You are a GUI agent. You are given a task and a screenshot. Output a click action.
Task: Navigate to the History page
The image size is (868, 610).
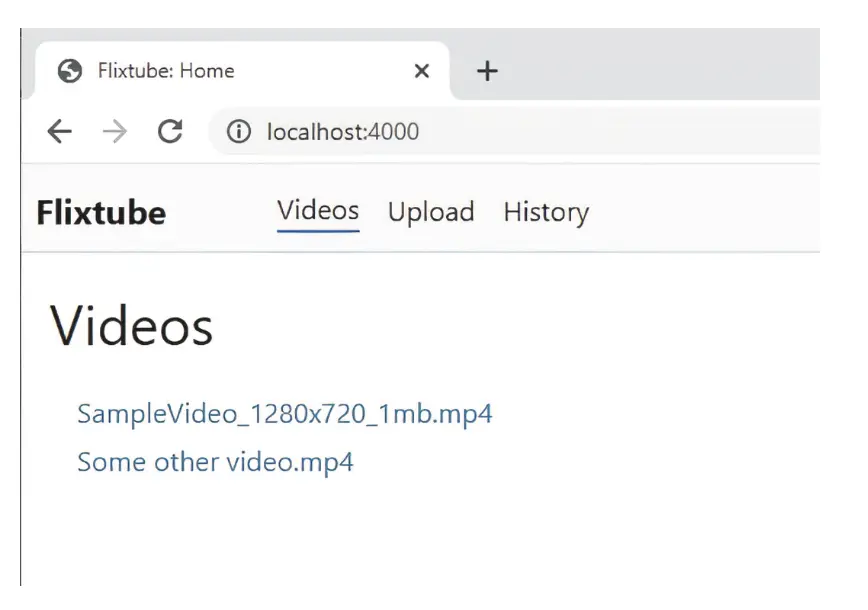pos(546,212)
